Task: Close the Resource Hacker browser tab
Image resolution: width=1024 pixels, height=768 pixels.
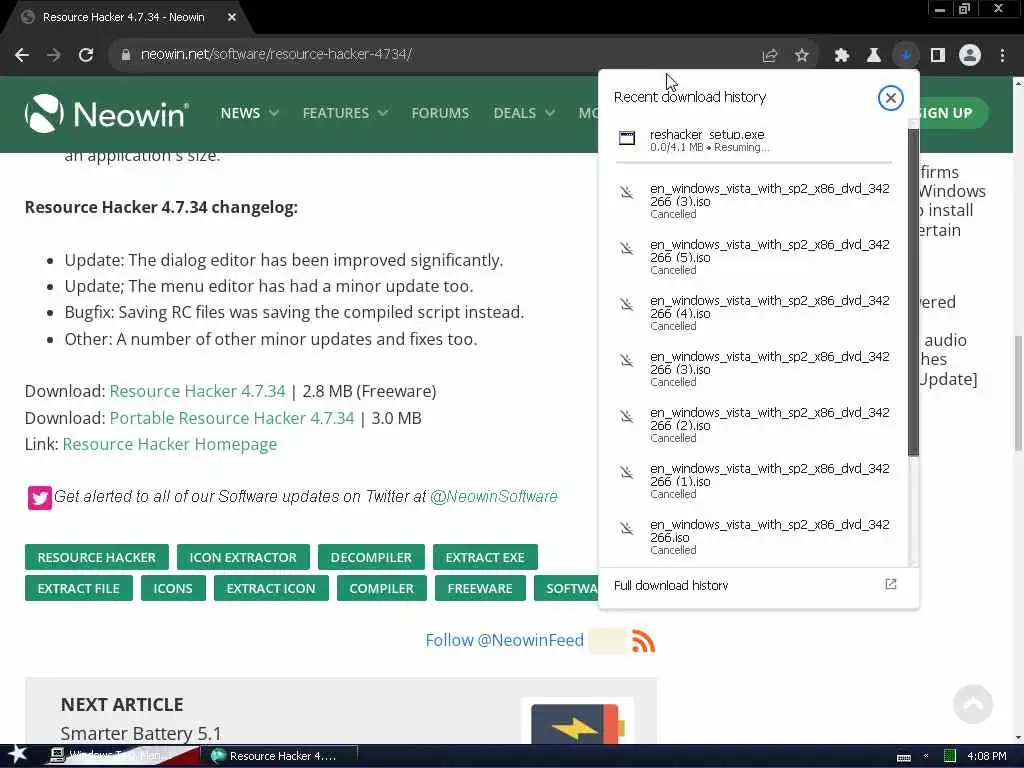Action: (x=232, y=18)
